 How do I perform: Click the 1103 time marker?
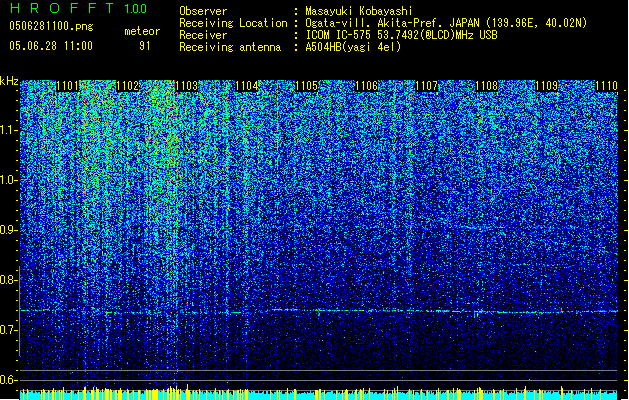coord(187,86)
